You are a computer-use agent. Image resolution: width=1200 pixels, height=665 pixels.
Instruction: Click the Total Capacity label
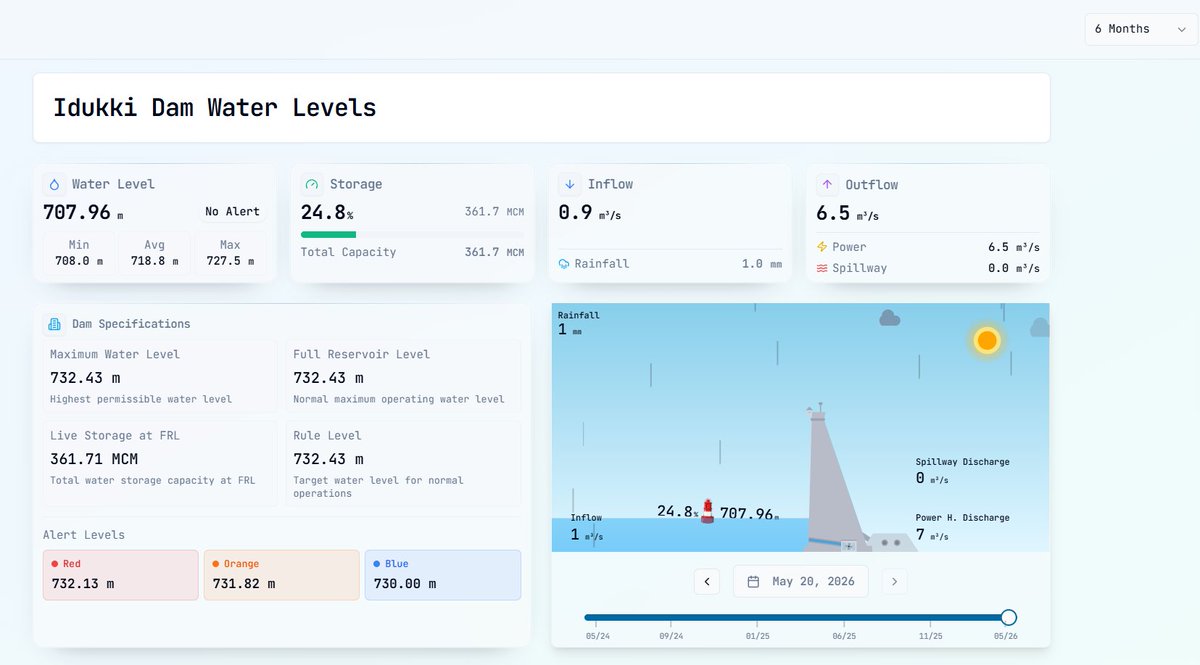(x=349, y=252)
